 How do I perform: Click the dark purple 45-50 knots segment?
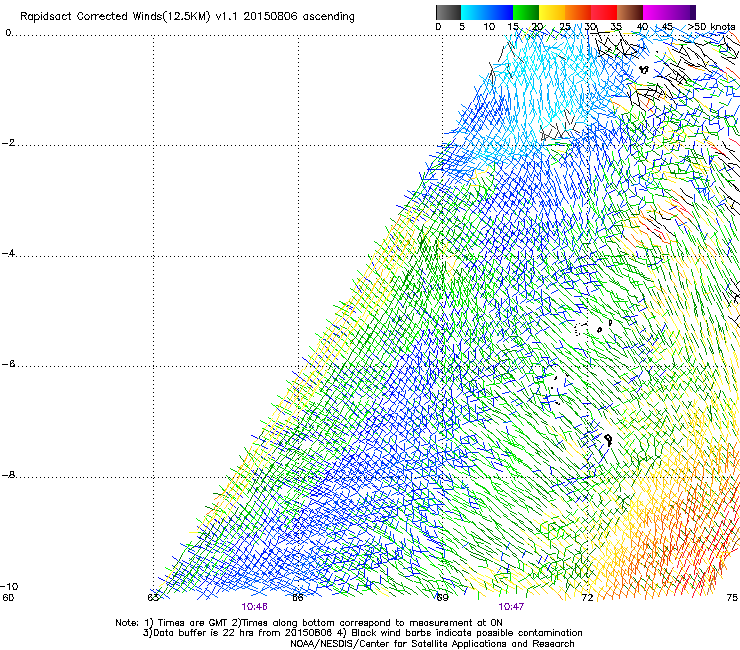(682, 12)
